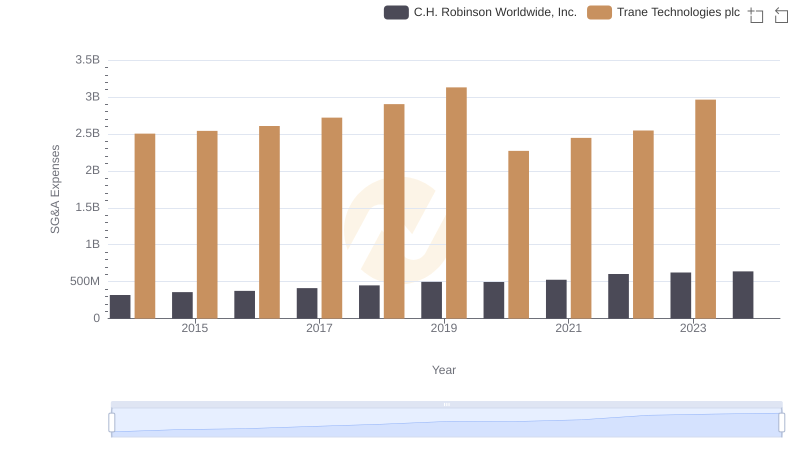The width and height of the screenshot is (800, 461).
Task: Toggle the C.H. Robinson Worldwide, Inc. series label
Action: [x=495, y=12]
